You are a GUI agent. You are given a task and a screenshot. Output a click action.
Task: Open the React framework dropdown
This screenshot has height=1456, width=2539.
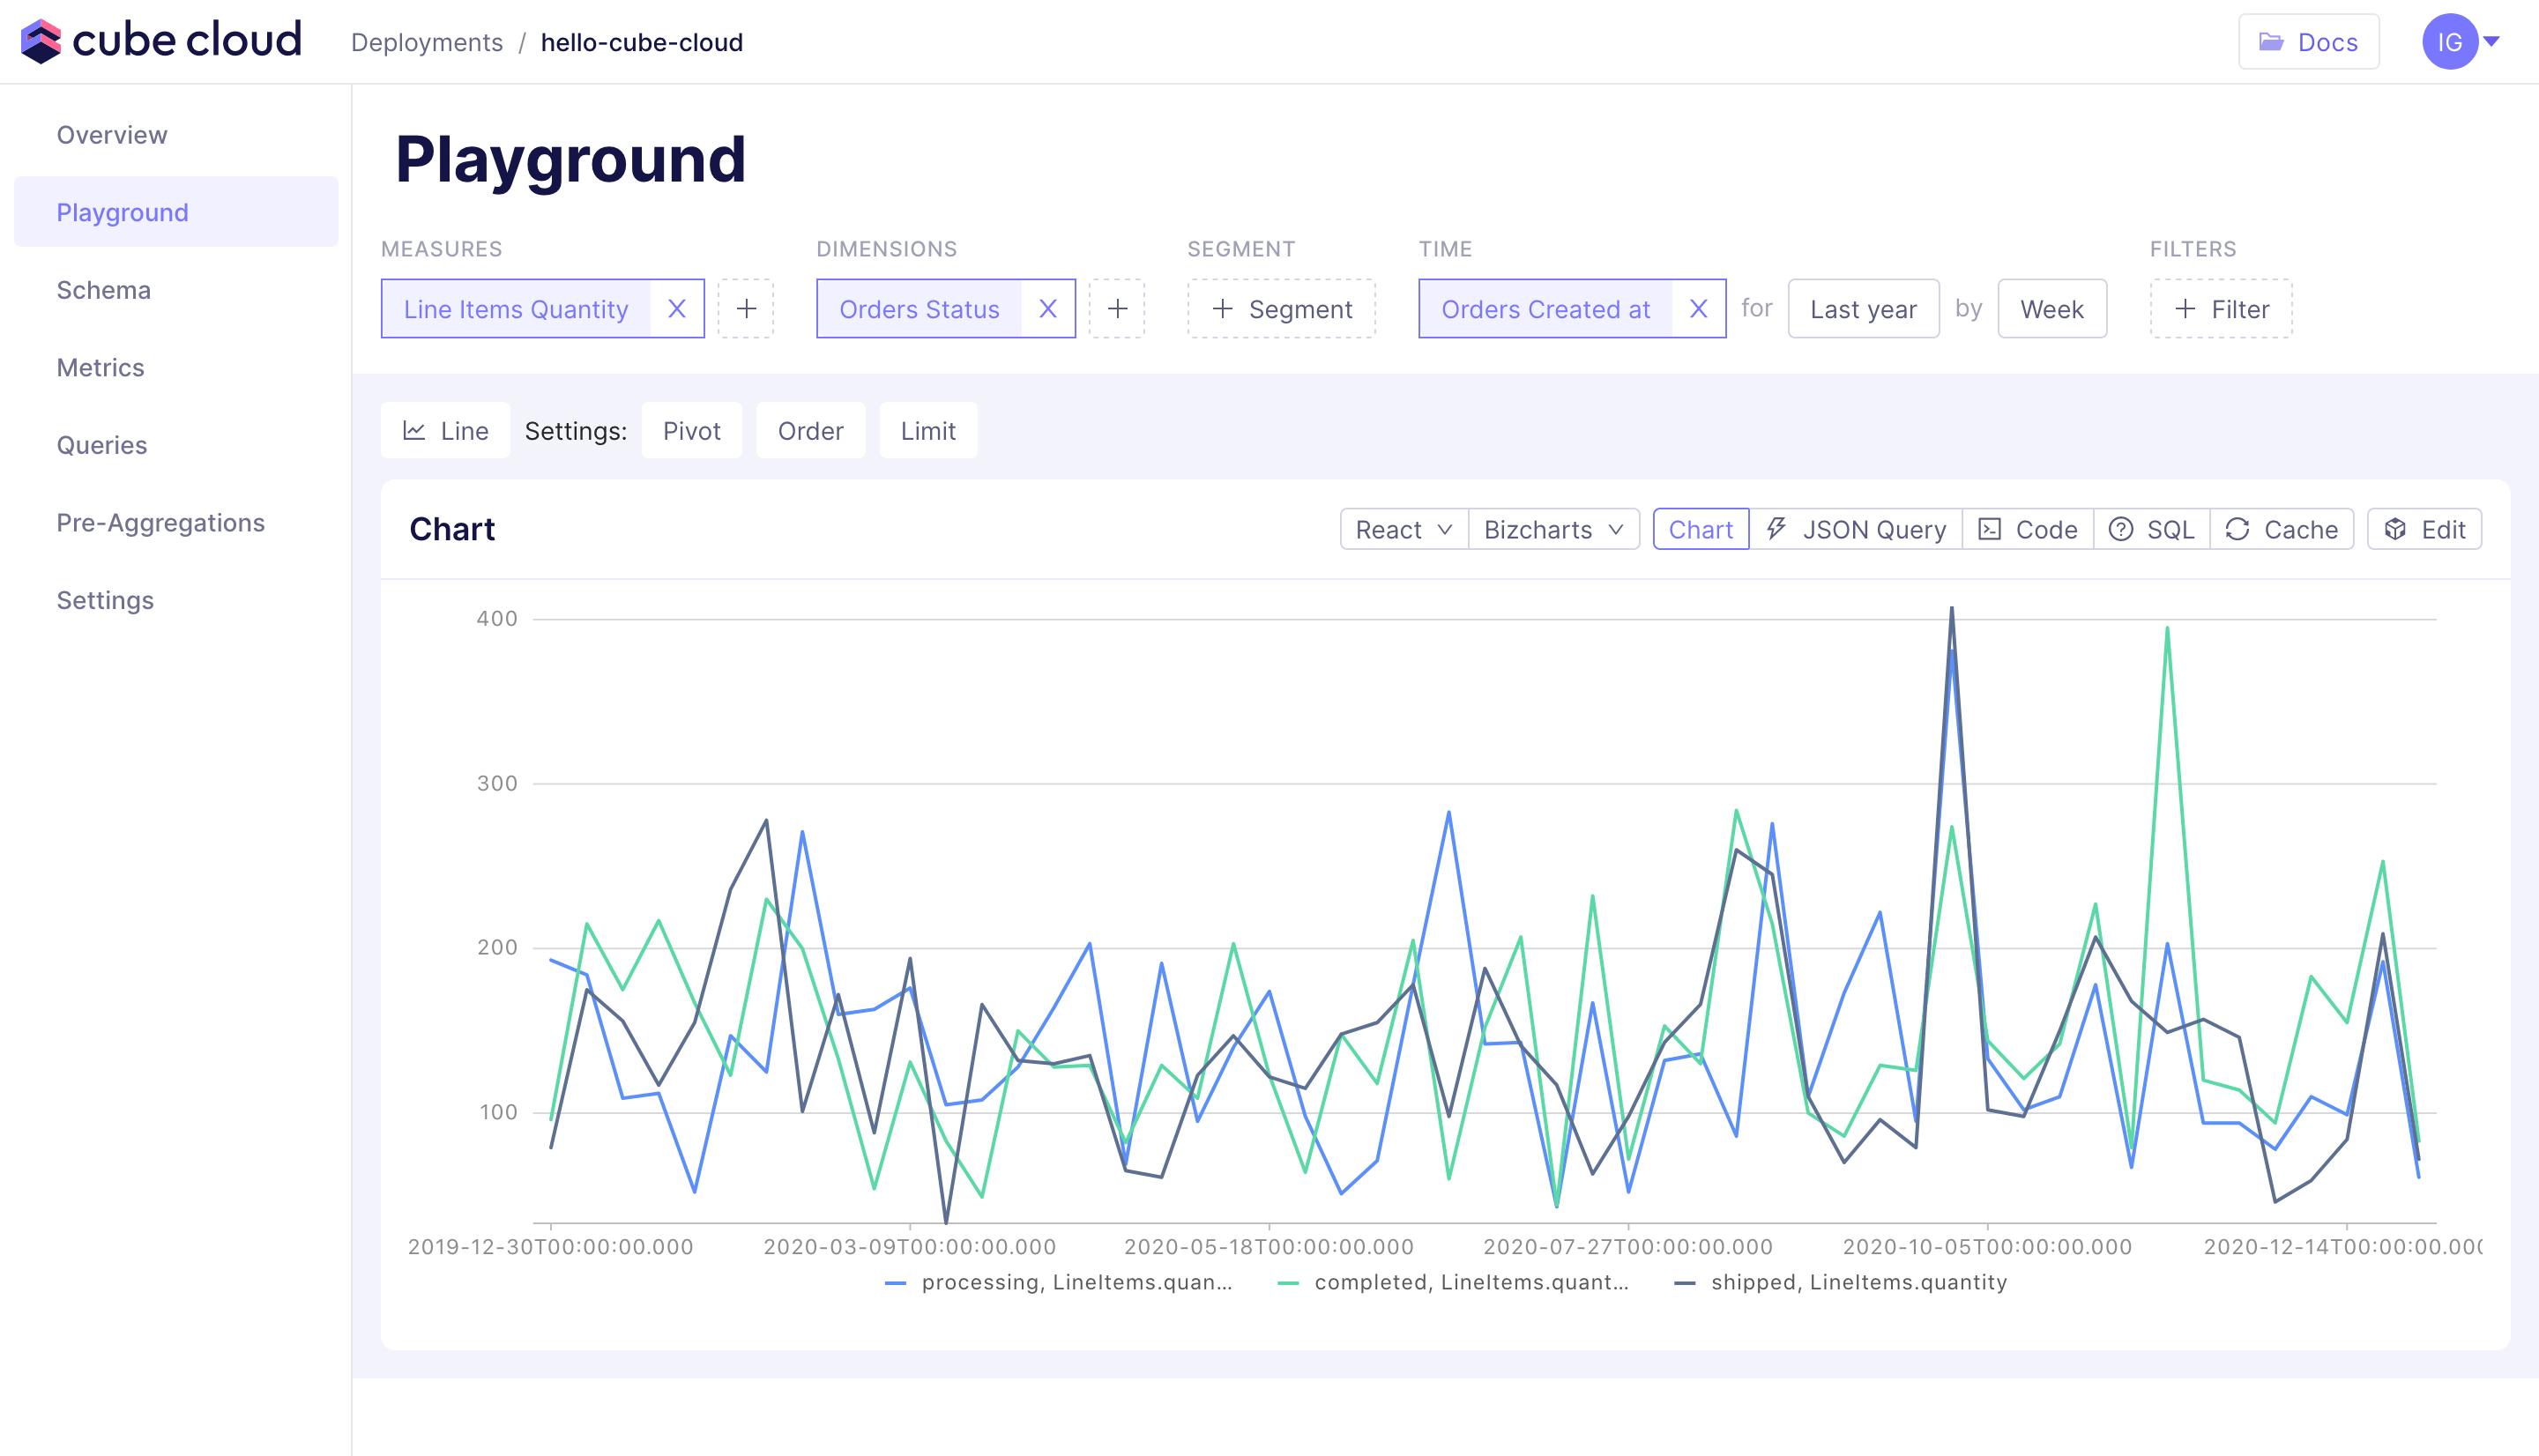pos(1403,529)
